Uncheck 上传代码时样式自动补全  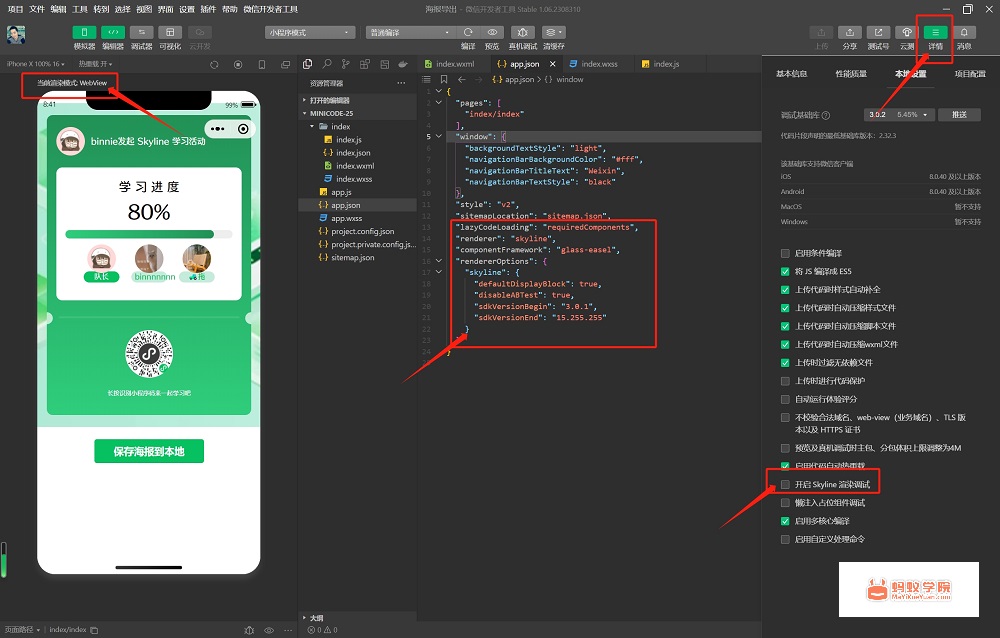[785, 290]
